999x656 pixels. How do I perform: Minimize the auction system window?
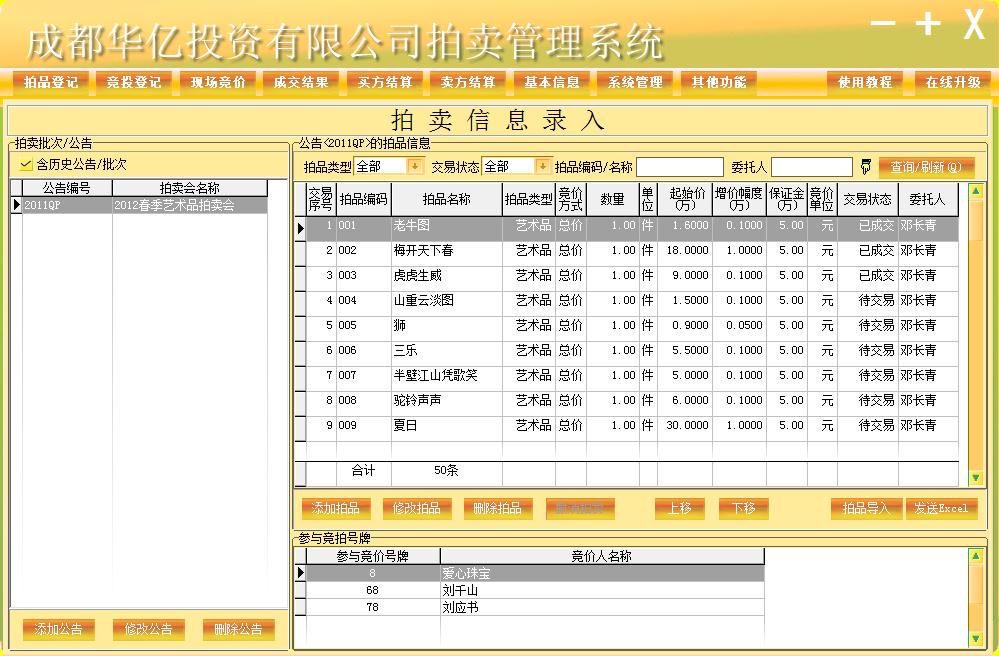882,24
